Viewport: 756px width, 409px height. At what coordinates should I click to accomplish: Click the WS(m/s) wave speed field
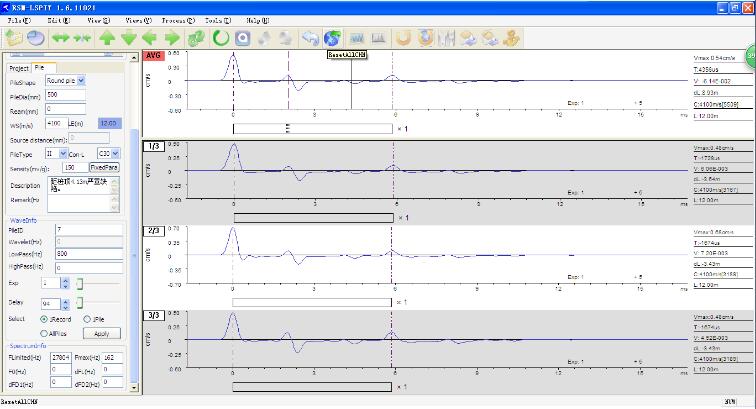(57, 123)
